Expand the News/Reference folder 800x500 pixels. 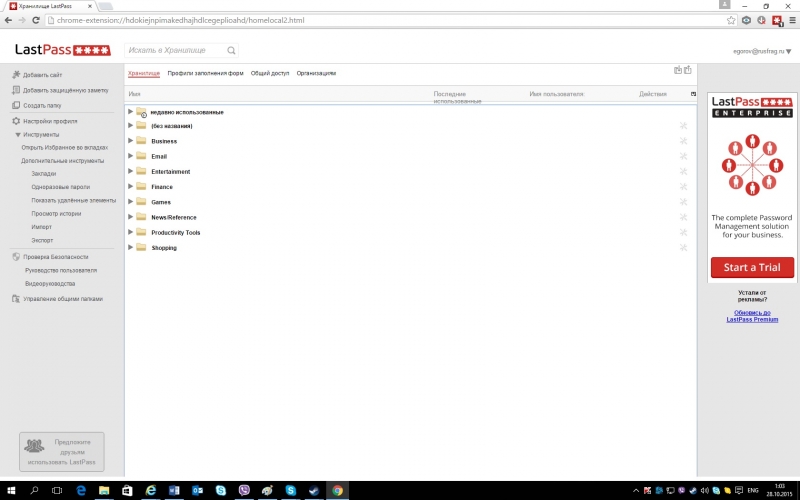click(x=131, y=217)
